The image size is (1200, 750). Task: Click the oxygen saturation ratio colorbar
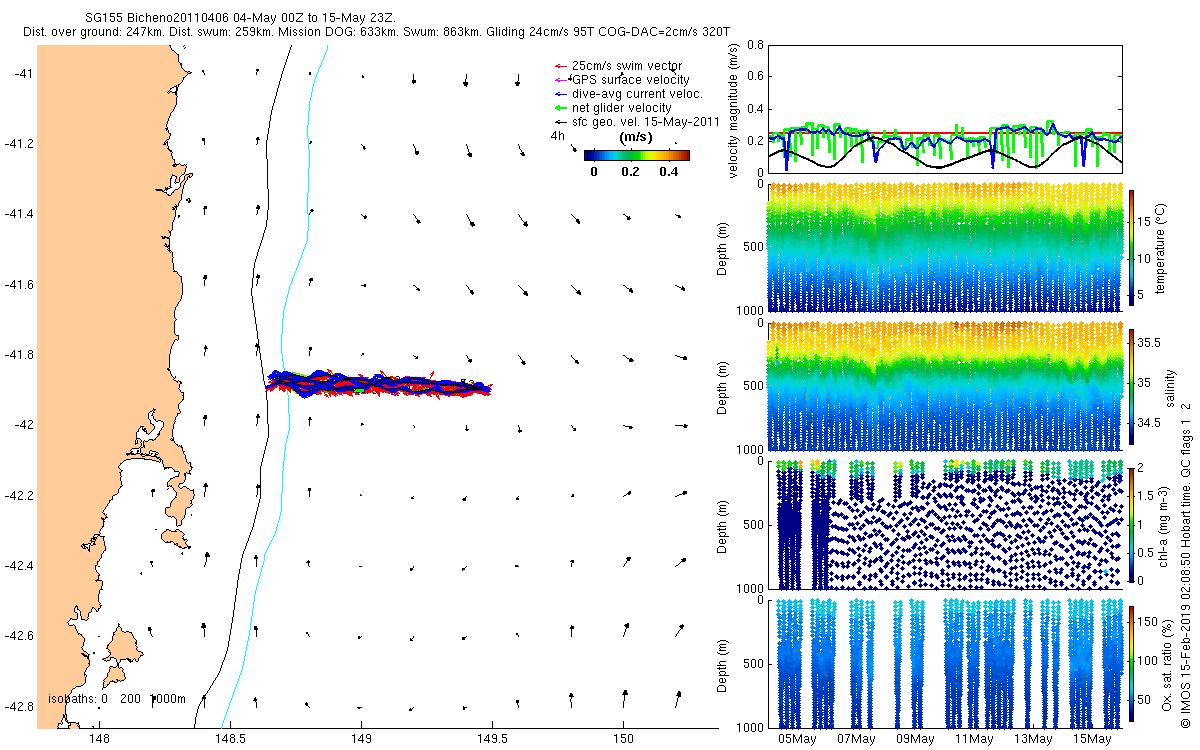1131,662
